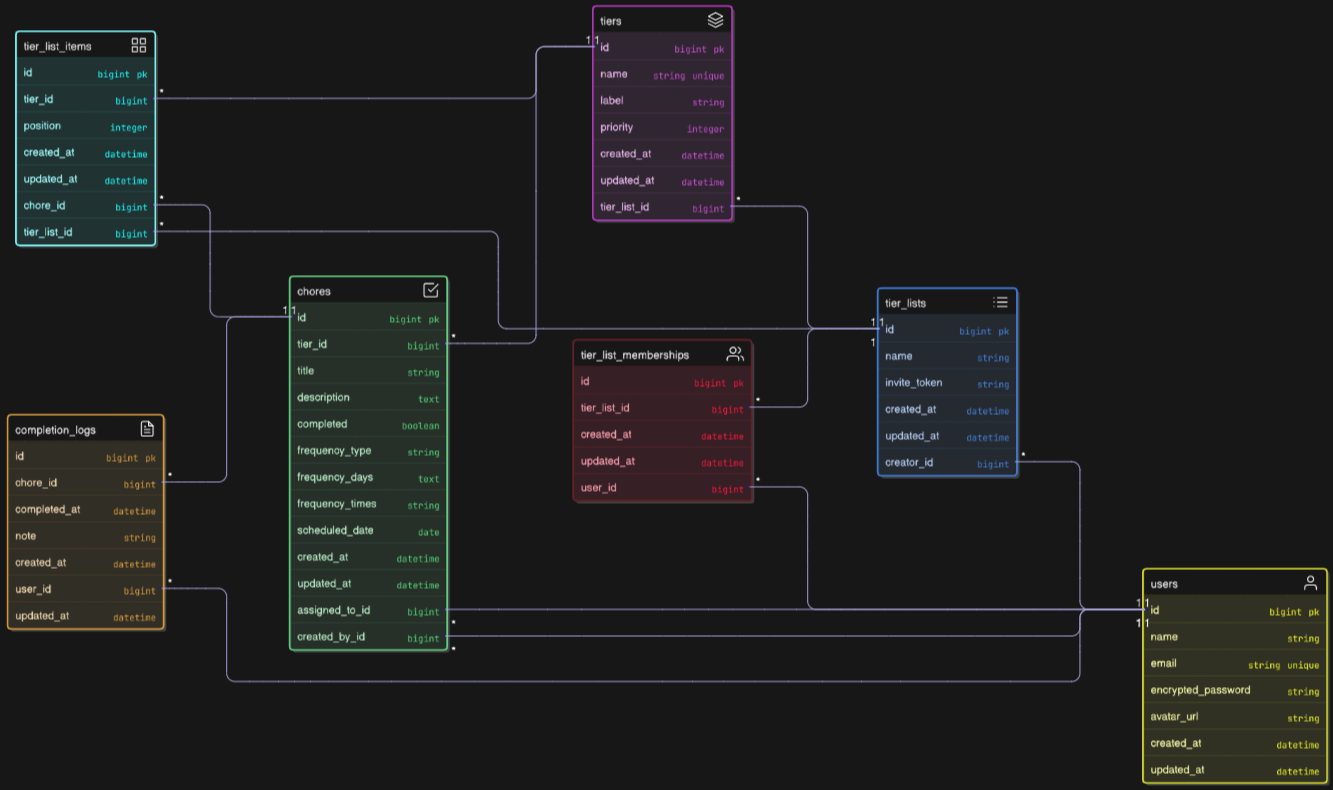This screenshot has width=1333, height=790.
Task: Click the name row in tiers table
Action: coord(663,75)
